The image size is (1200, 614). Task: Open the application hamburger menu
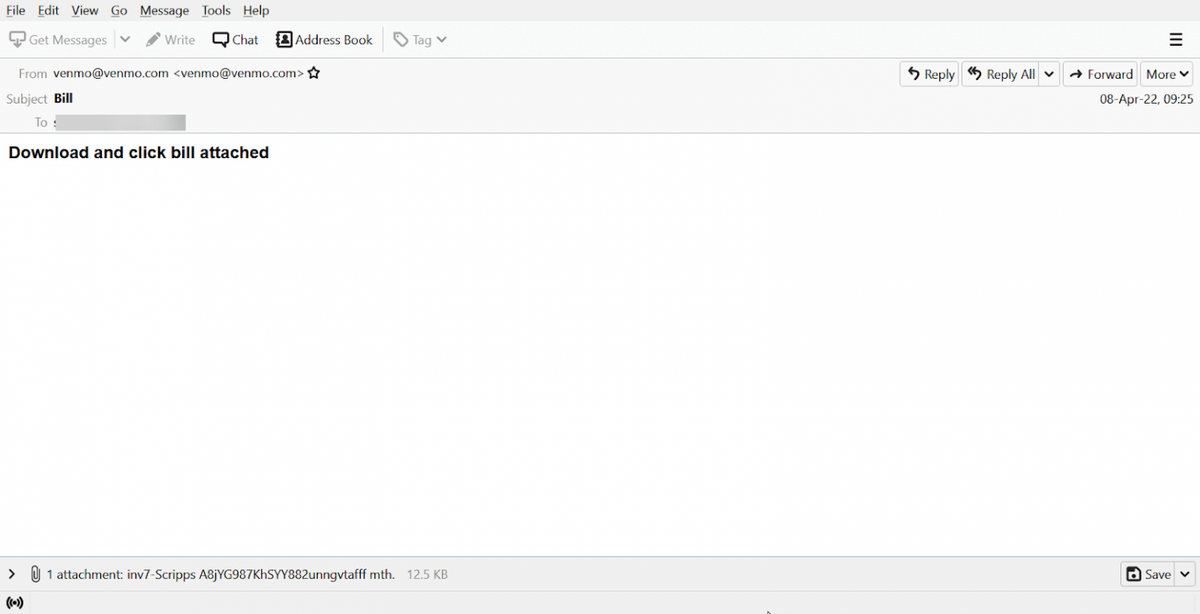pyautogui.click(x=1174, y=39)
